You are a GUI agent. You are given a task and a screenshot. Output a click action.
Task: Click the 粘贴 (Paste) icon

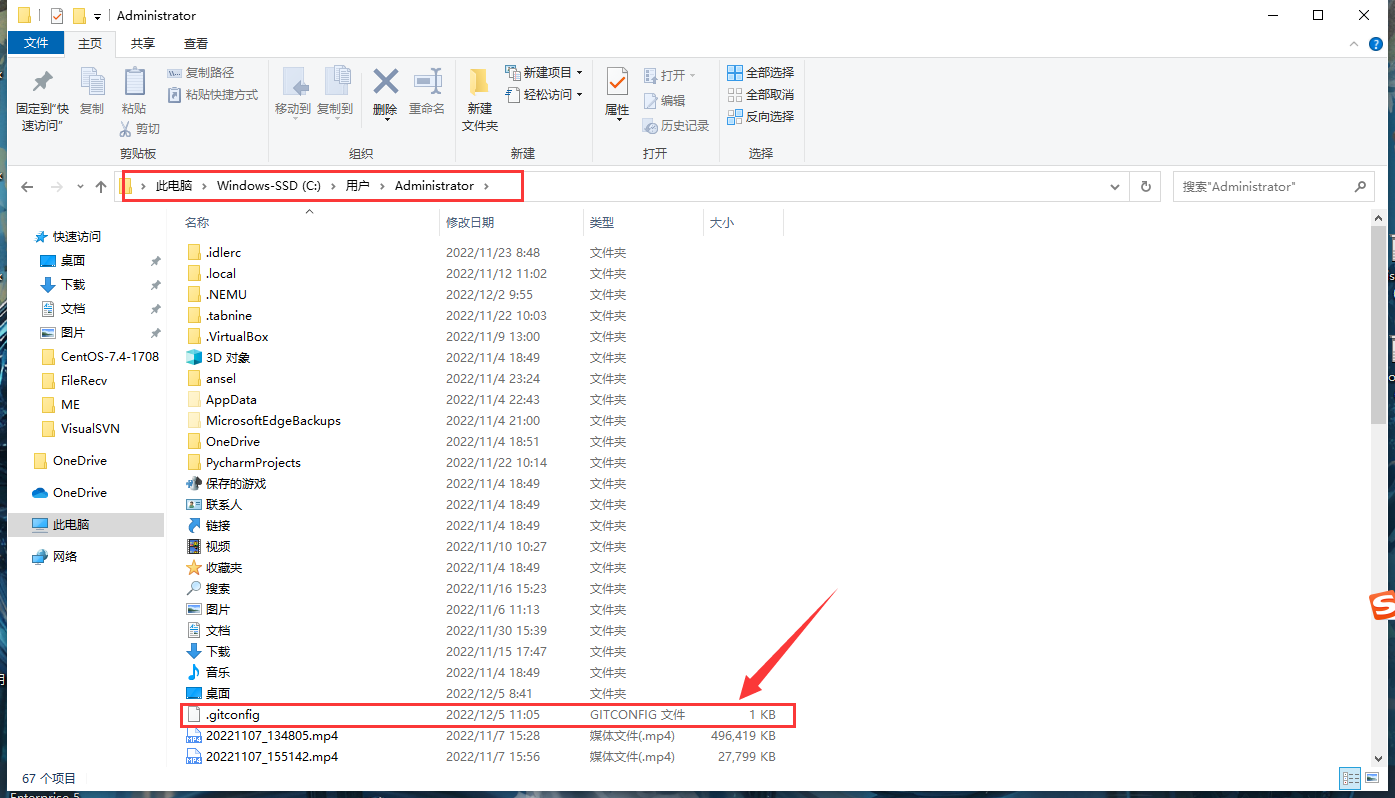coord(134,90)
